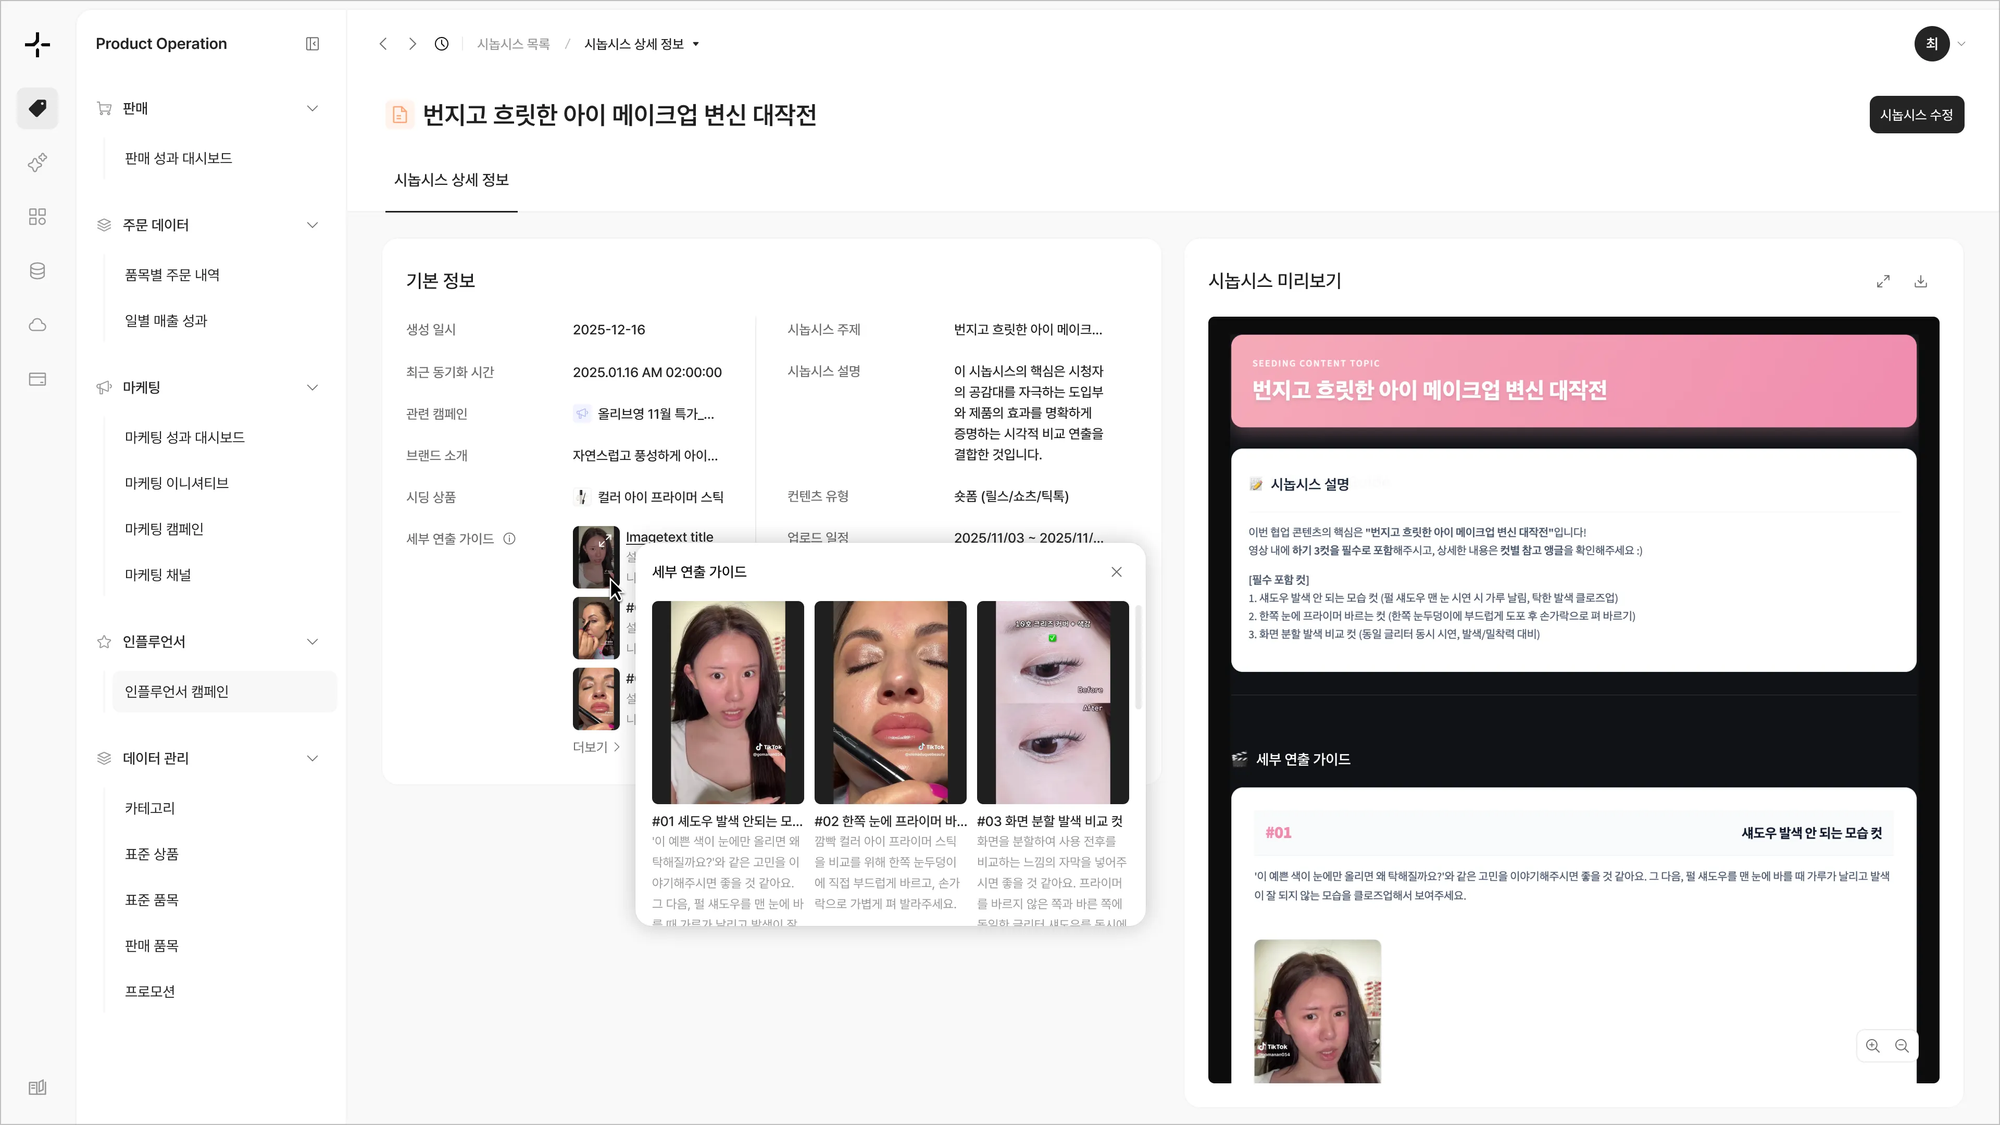This screenshot has width=2000, height=1125.
Task: Navigate back with left arrow
Action: [x=383, y=44]
